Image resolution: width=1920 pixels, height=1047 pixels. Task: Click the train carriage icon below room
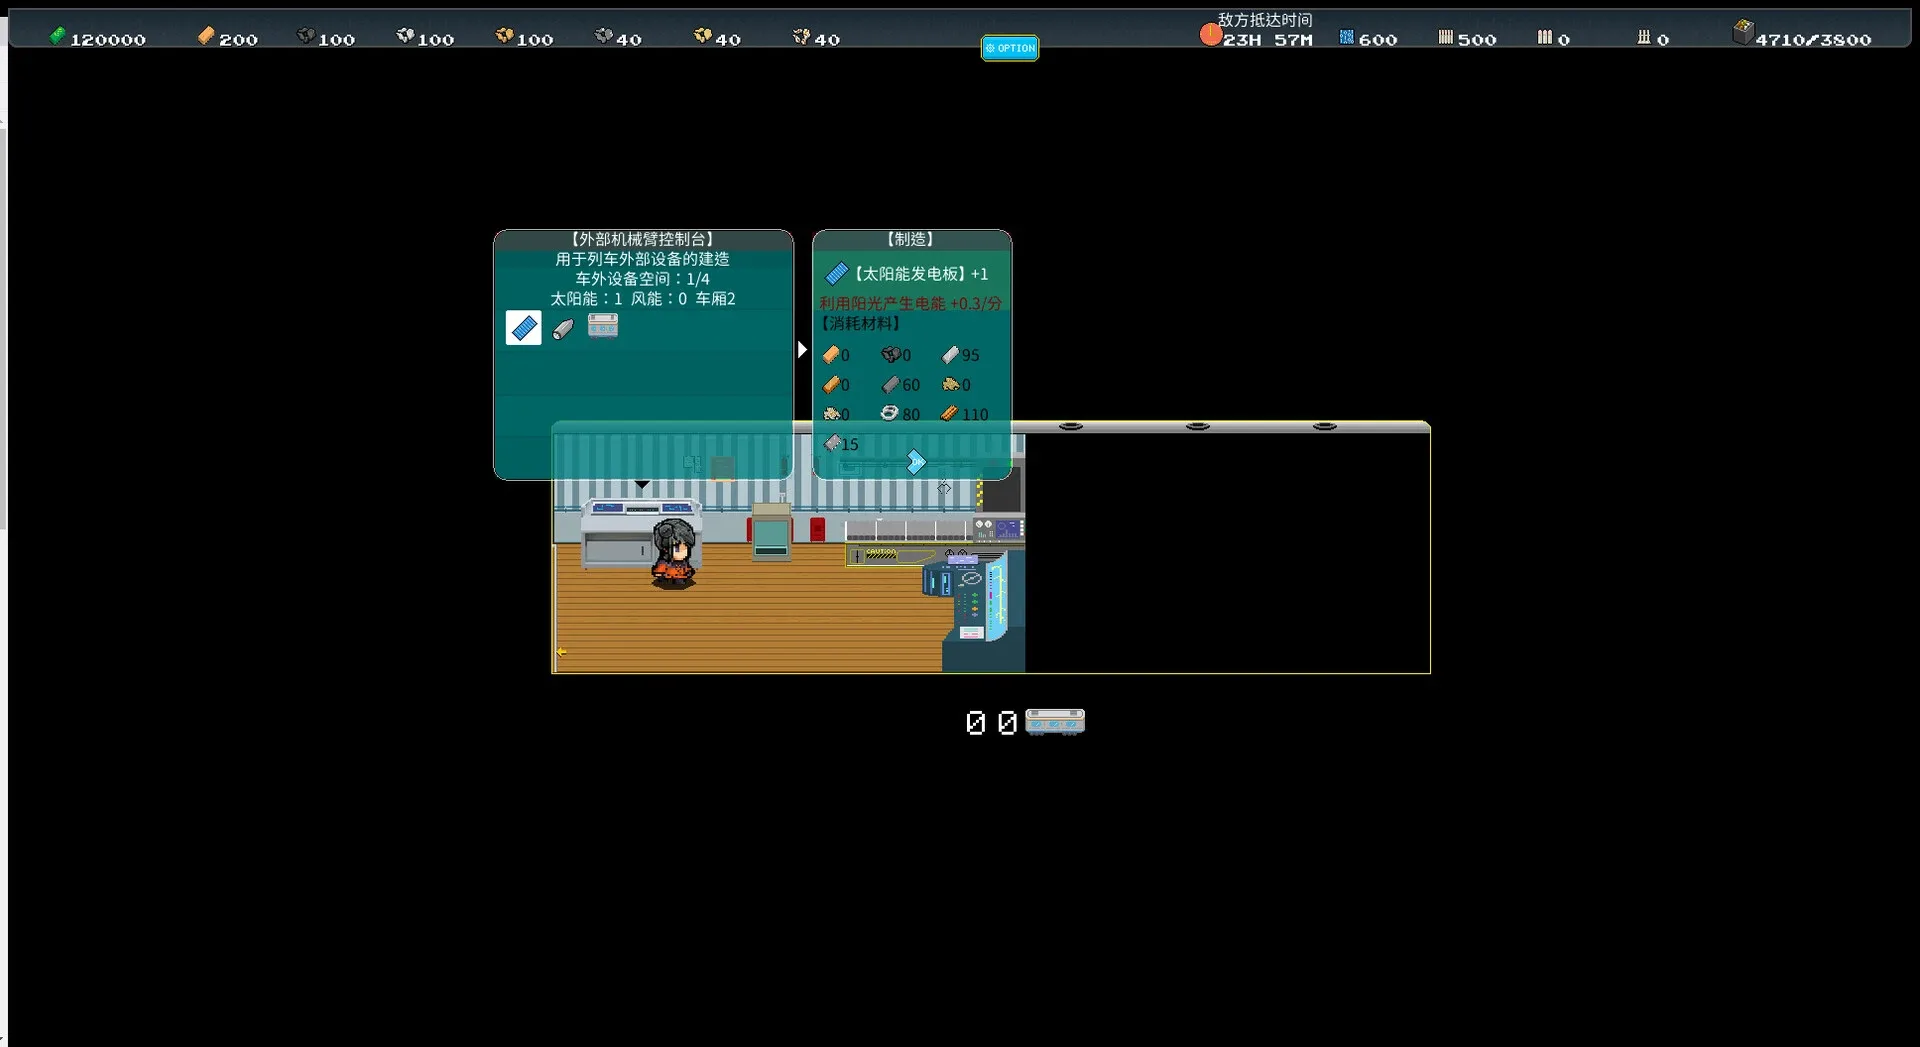coord(1055,721)
